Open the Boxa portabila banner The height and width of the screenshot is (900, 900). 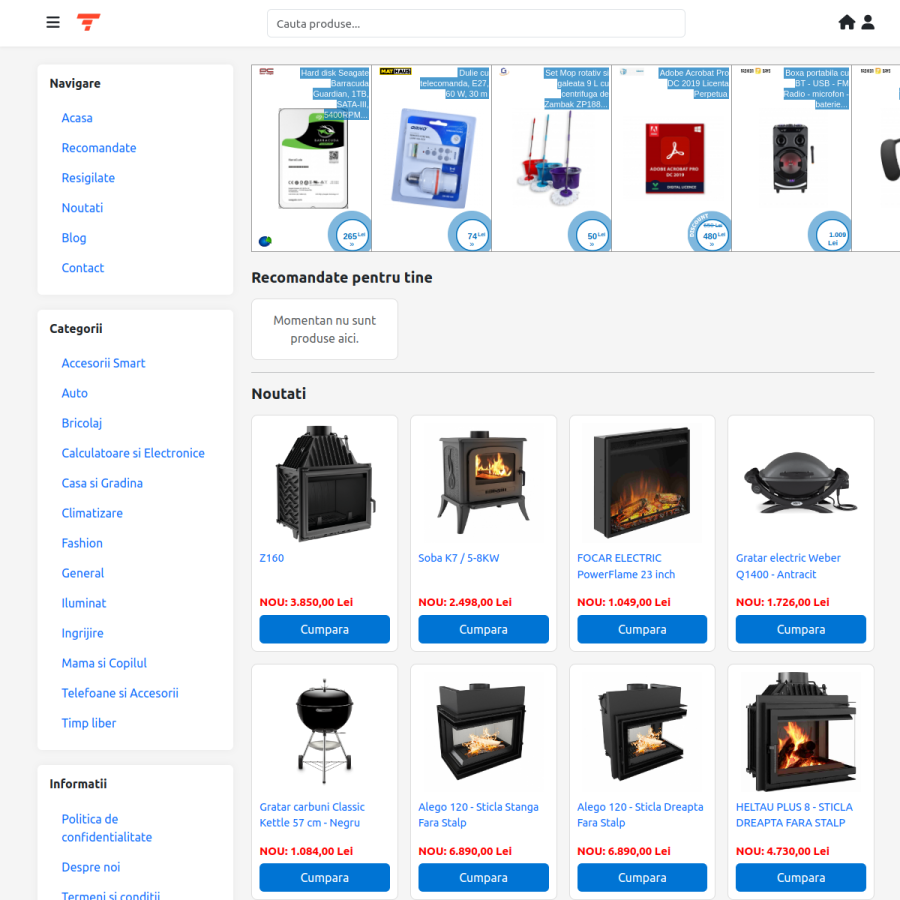792,158
